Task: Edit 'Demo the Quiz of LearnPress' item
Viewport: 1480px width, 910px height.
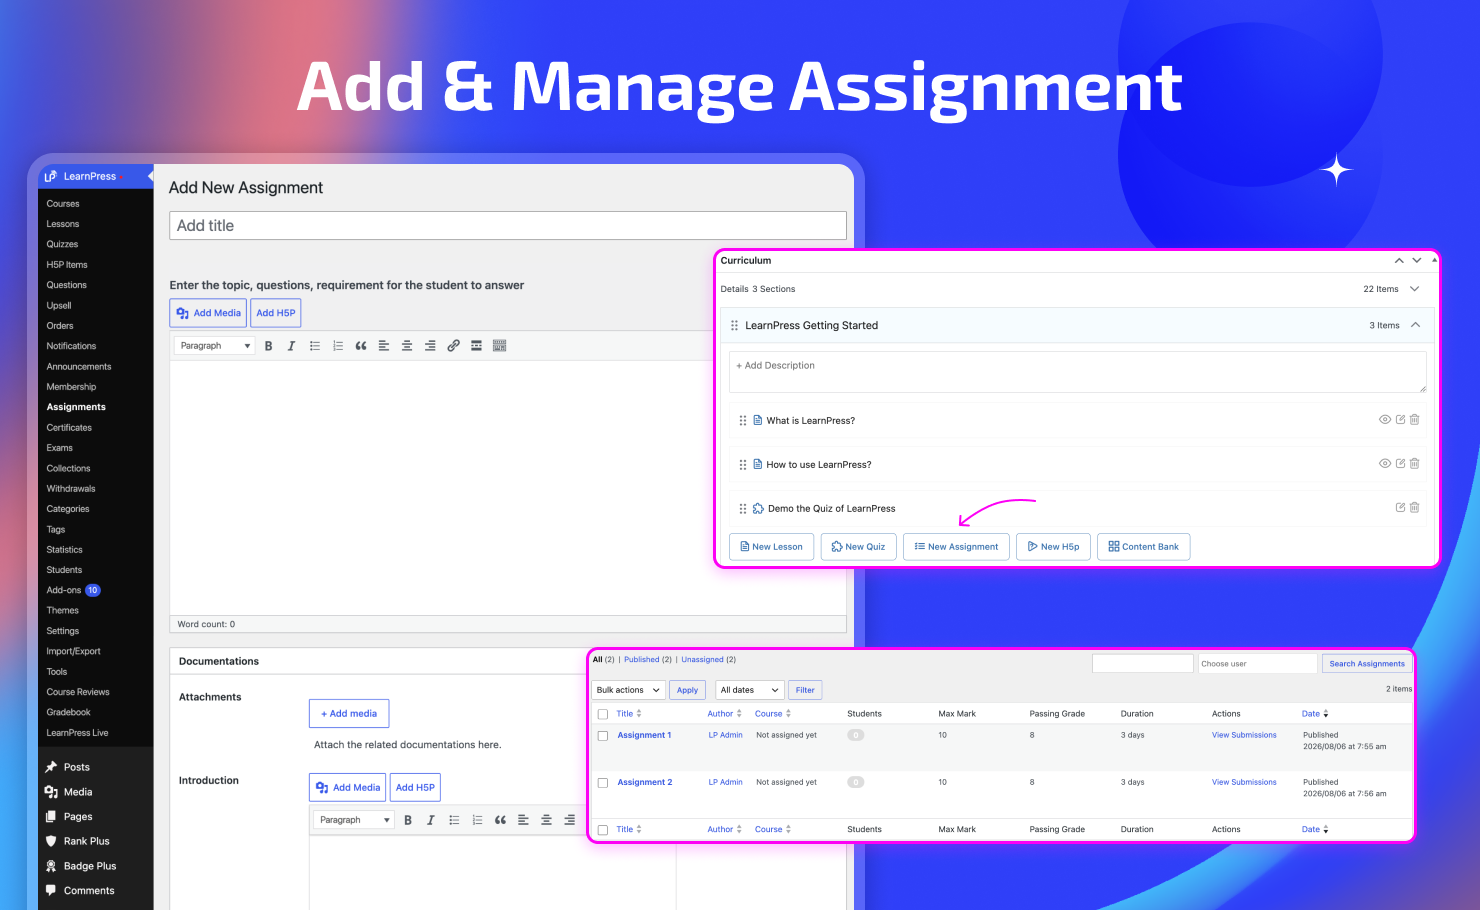Action: (1400, 508)
